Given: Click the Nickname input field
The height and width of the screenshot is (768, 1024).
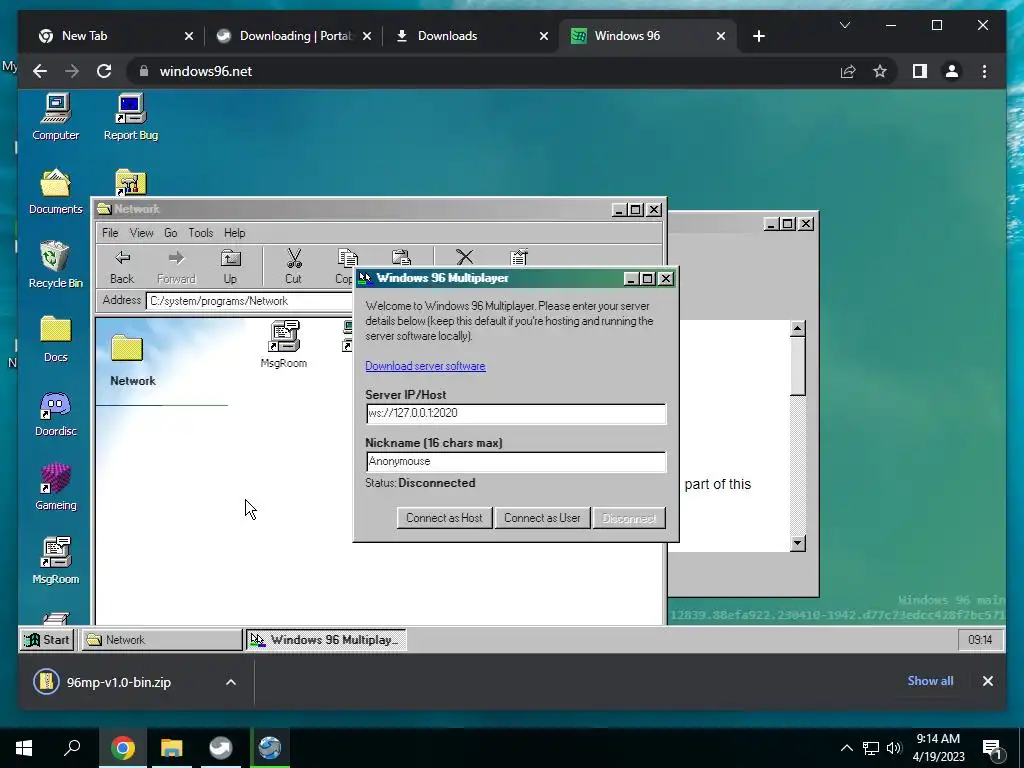Looking at the screenshot, I should click(x=516, y=462).
